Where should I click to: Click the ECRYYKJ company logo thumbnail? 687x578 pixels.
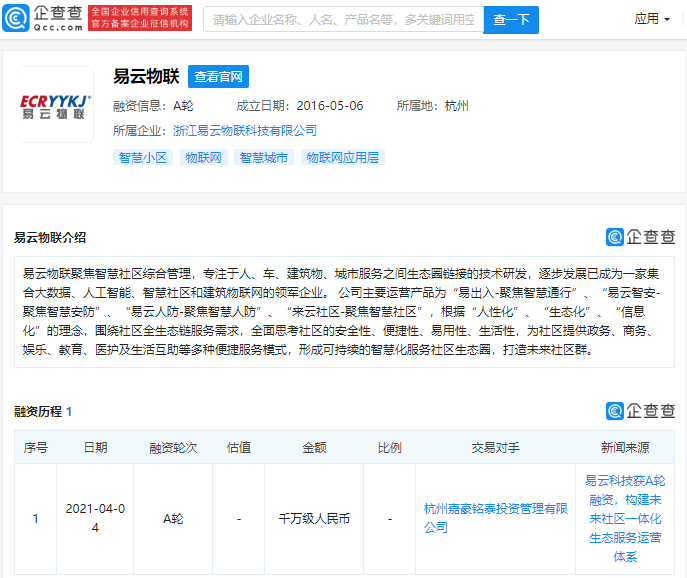[56, 104]
